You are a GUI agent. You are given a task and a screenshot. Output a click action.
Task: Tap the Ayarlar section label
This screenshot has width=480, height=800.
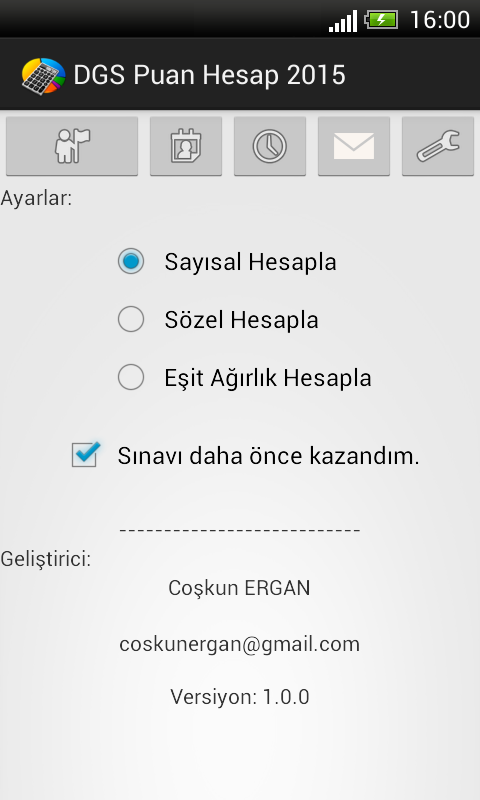pyautogui.click(x=36, y=198)
